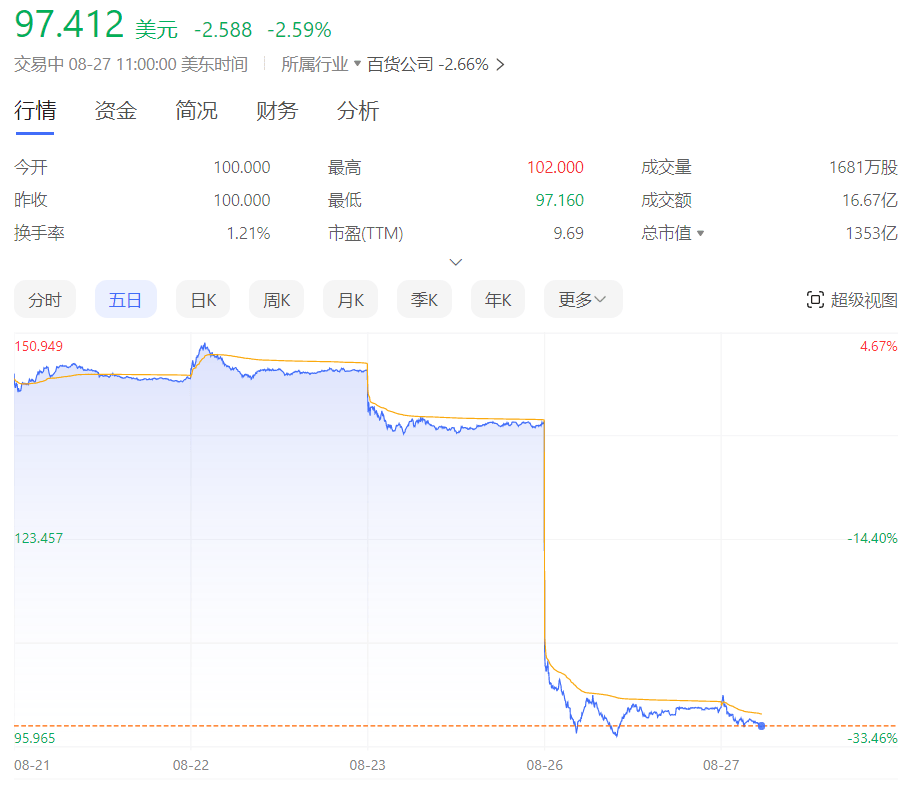Screen dimensions: 919x785
Task: Open the 超级视图 super view icon
Action: pos(815,300)
